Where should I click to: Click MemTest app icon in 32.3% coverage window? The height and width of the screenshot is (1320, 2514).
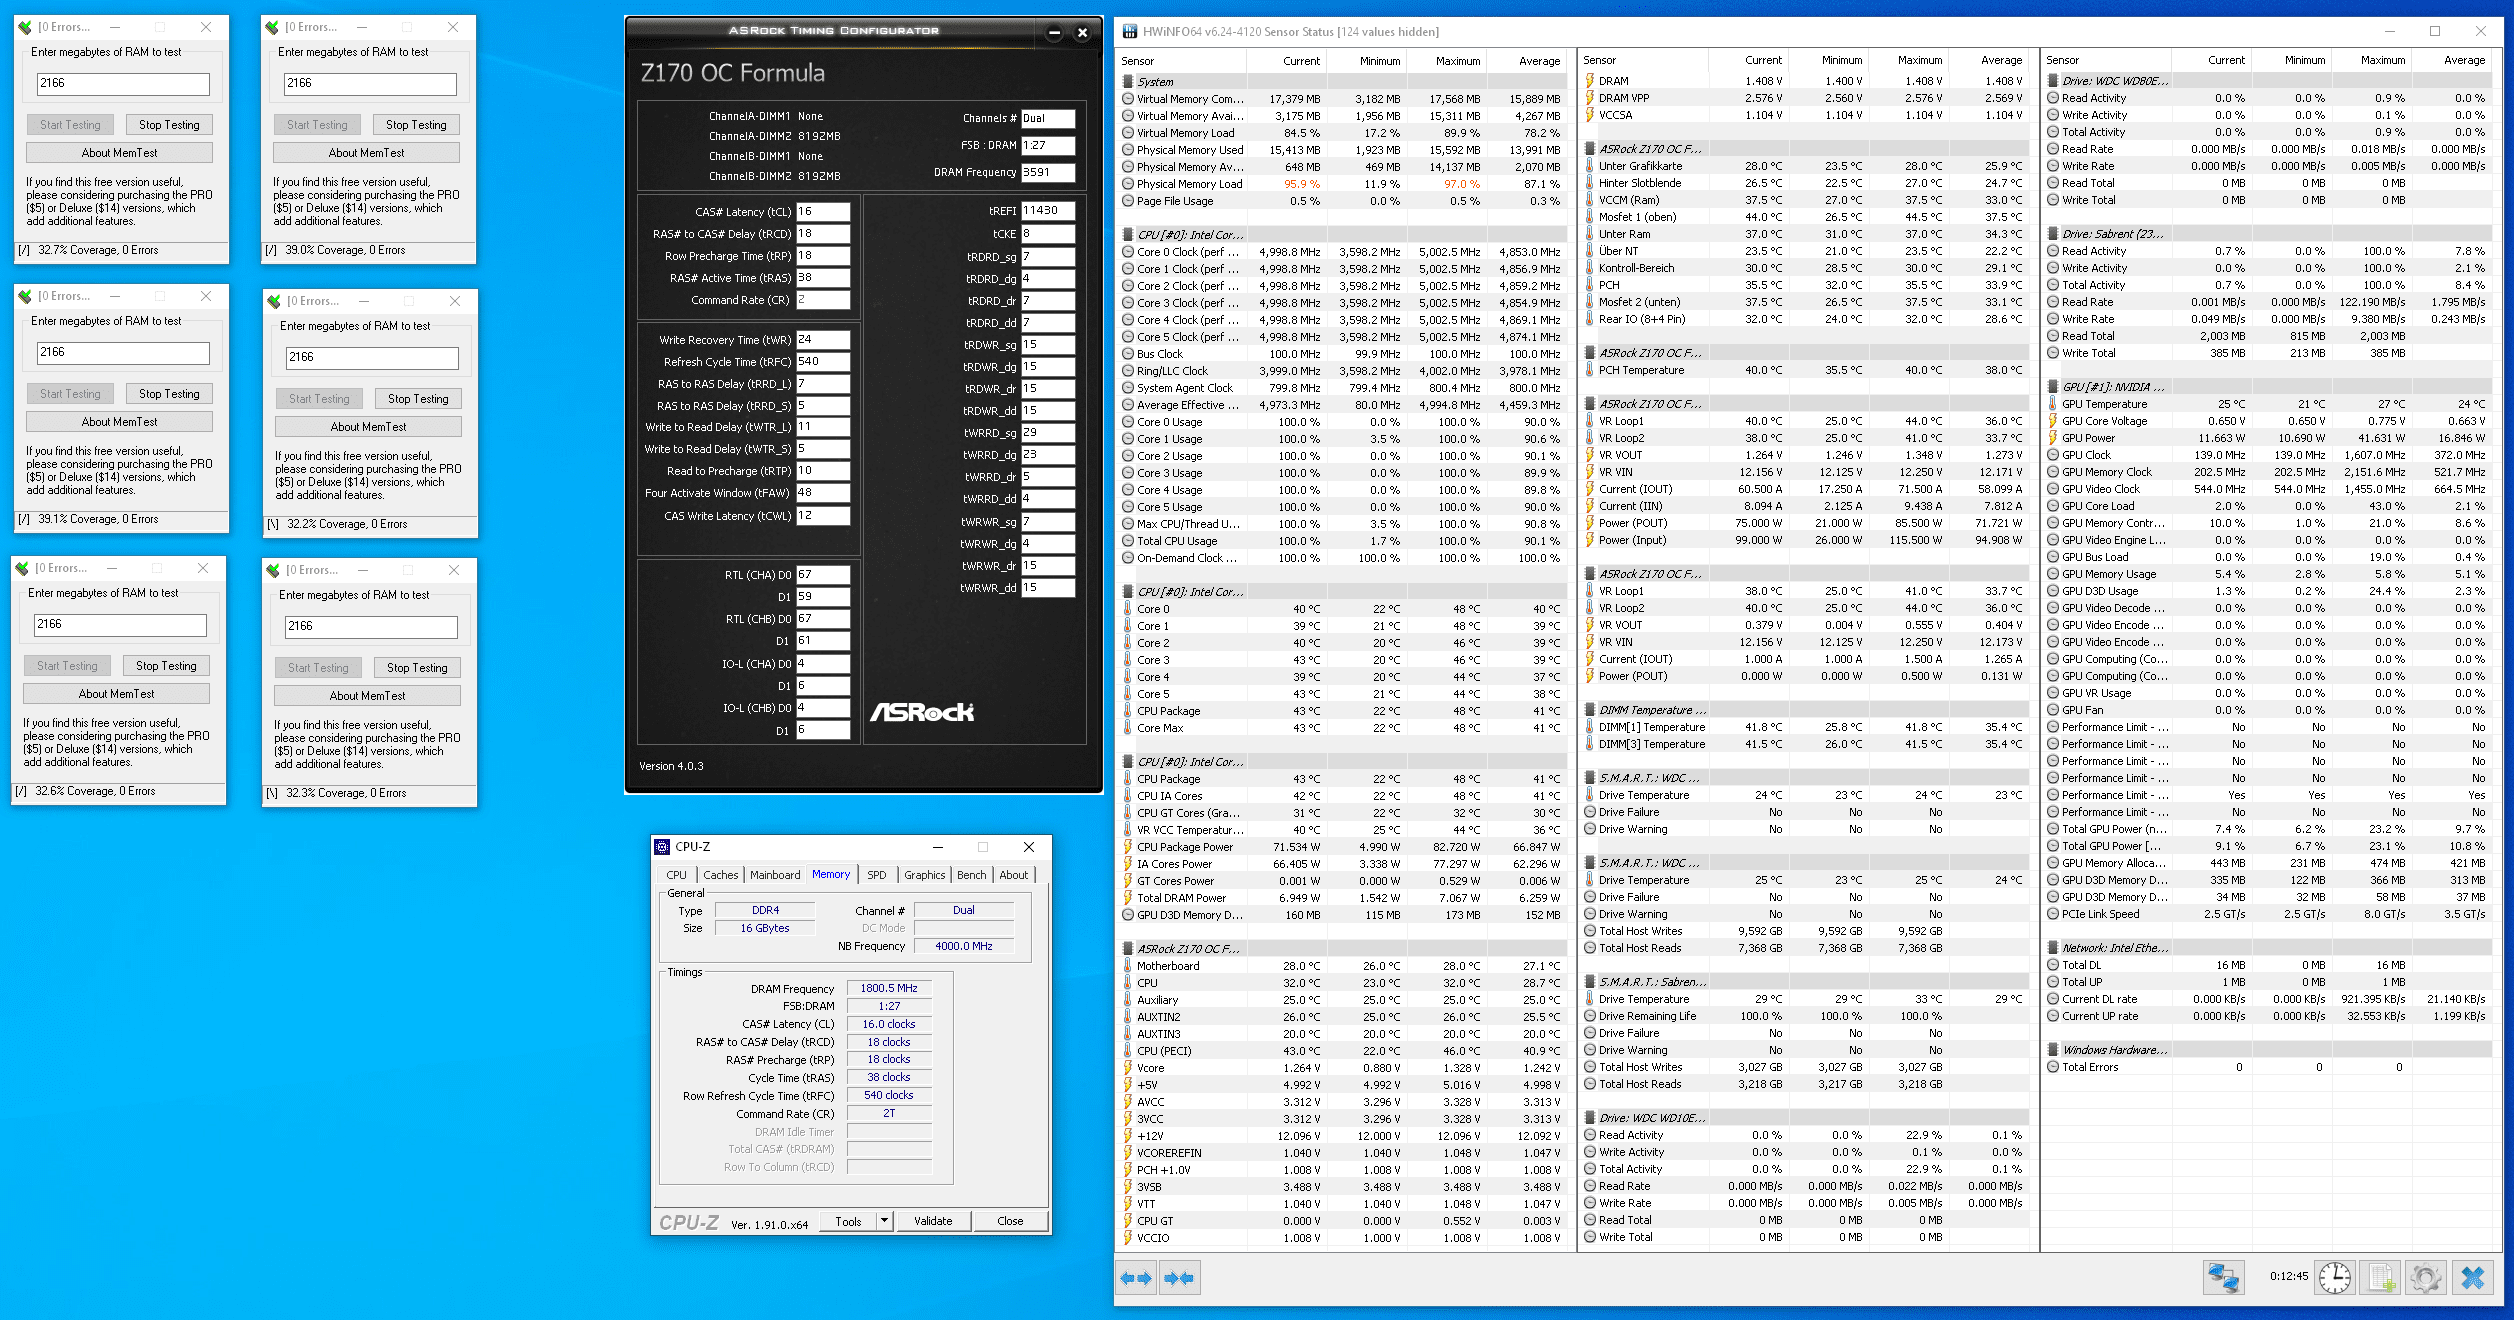point(273,570)
